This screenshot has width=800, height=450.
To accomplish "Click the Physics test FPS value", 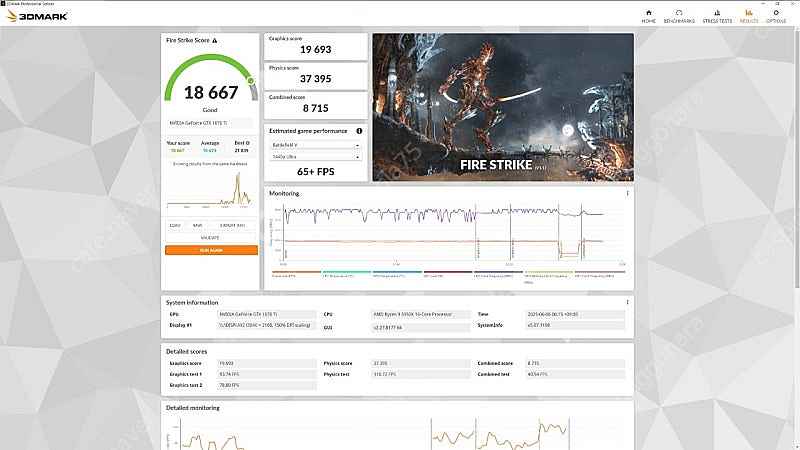I will [x=420, y=374].
